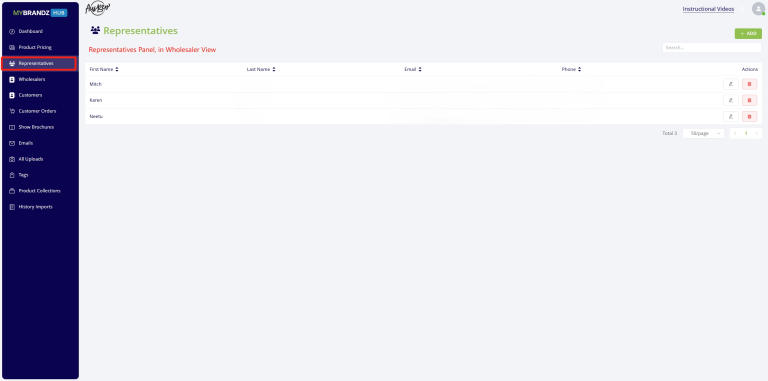Click the Search input field
Screen dimensions: 768x381
[x=712, y=48]
